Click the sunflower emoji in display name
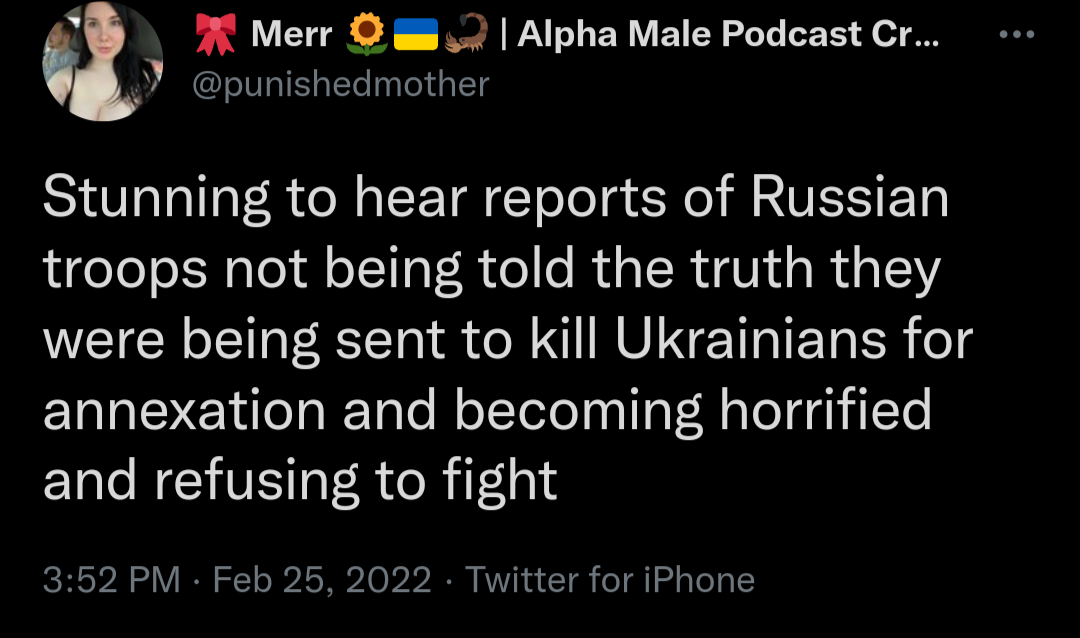 366,36
